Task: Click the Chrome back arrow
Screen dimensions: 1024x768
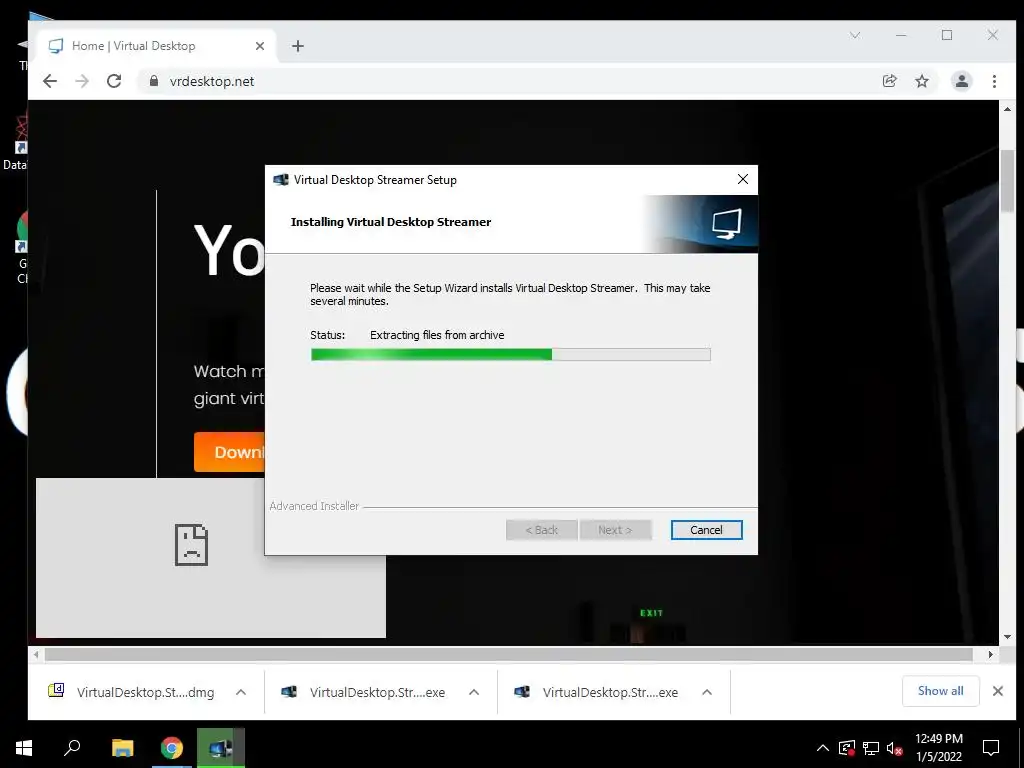Action: [50, 81]
